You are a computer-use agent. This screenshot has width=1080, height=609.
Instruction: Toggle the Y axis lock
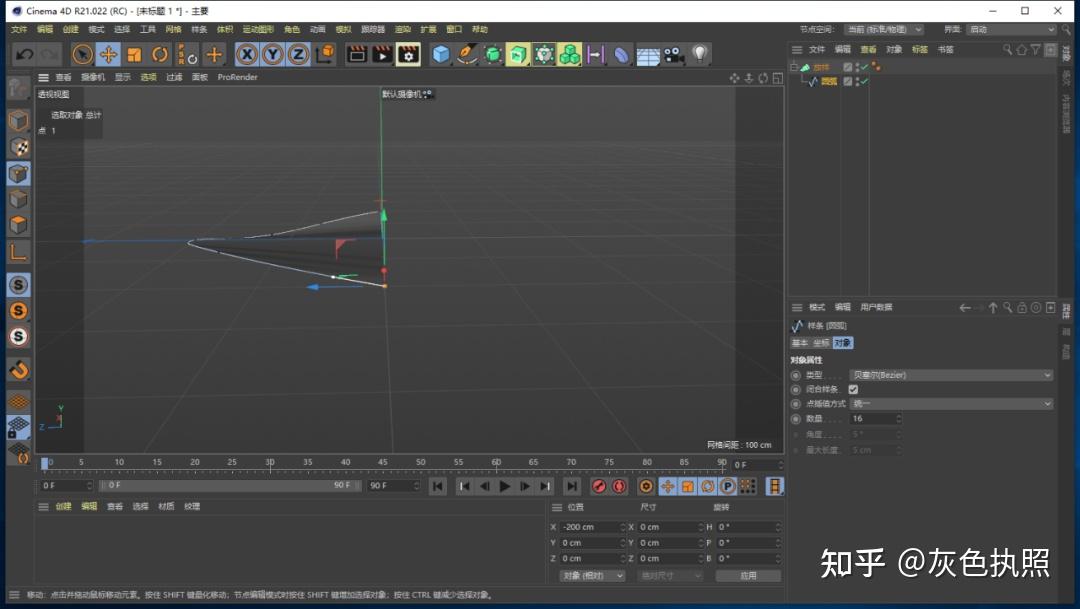[x=273, y=54]
